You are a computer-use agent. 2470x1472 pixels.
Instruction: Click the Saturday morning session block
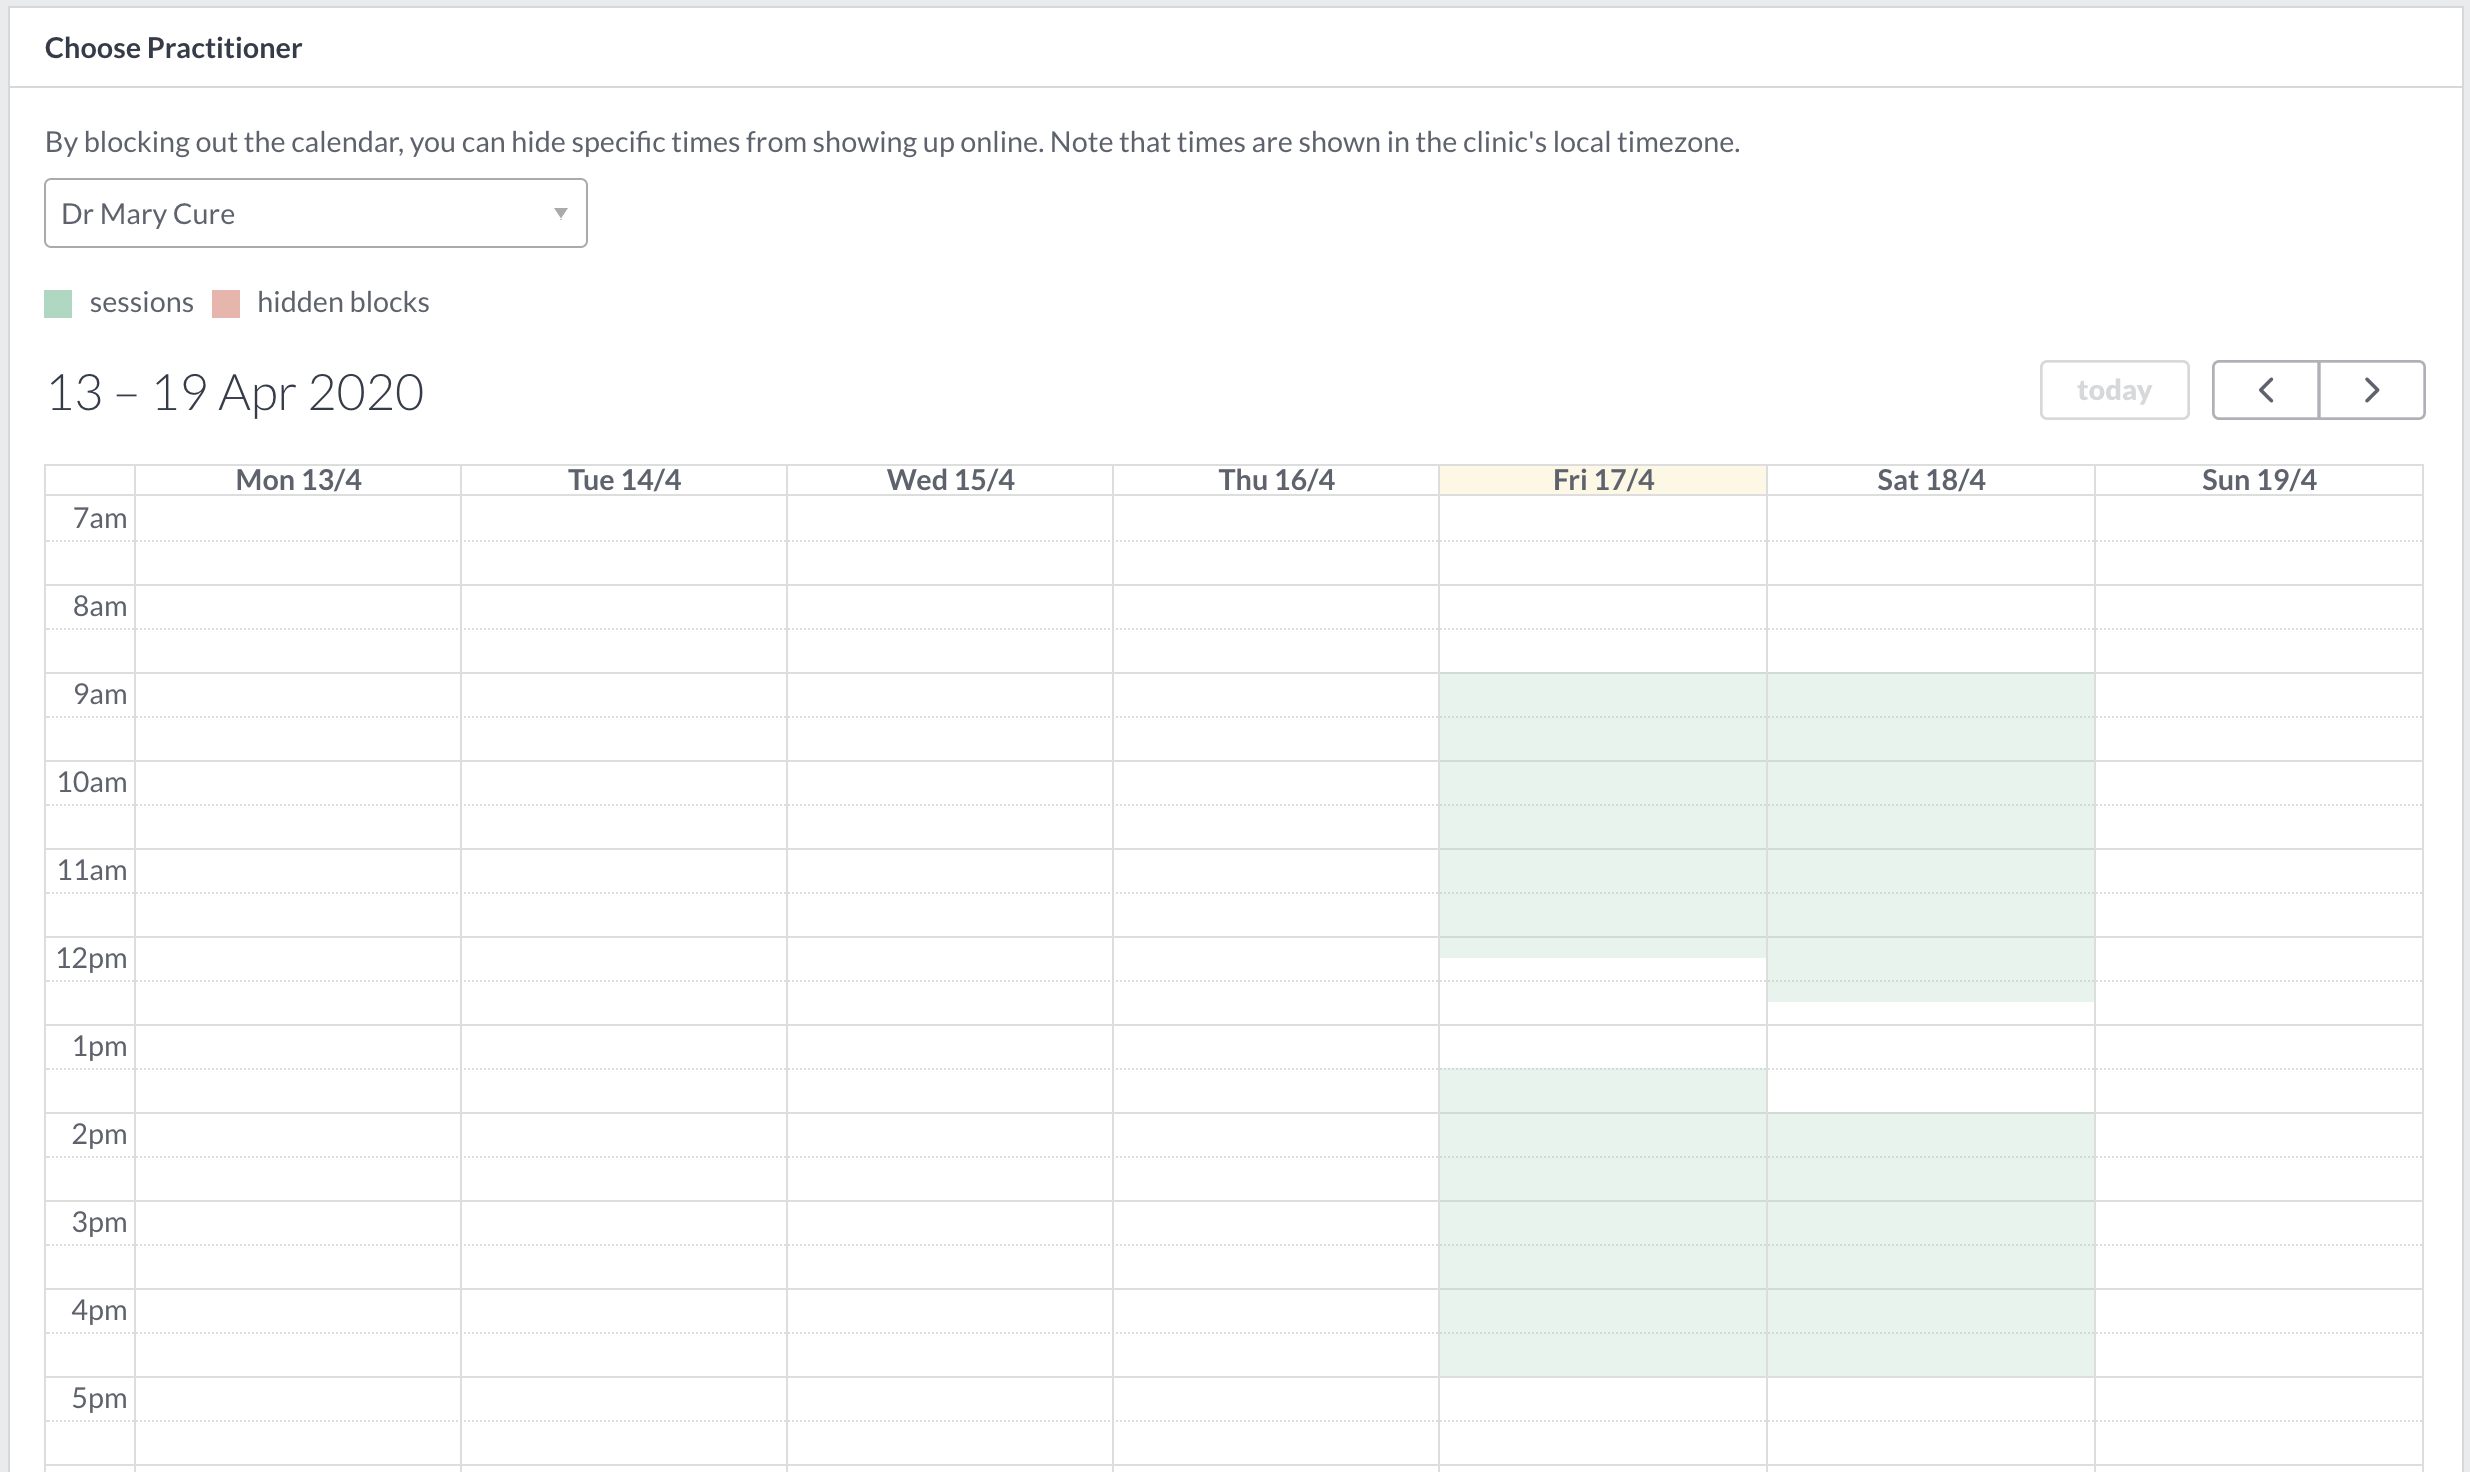coord(1931,837)
